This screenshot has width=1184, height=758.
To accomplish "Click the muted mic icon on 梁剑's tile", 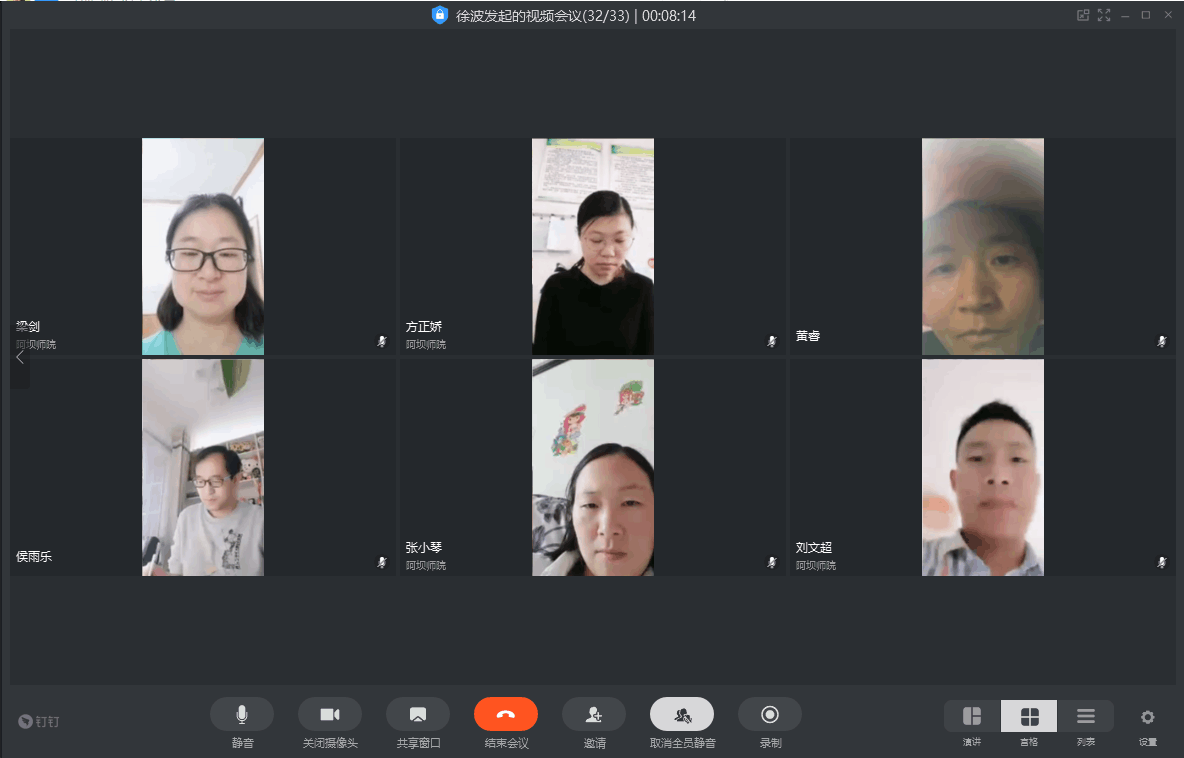I will [x=381, y=342].
